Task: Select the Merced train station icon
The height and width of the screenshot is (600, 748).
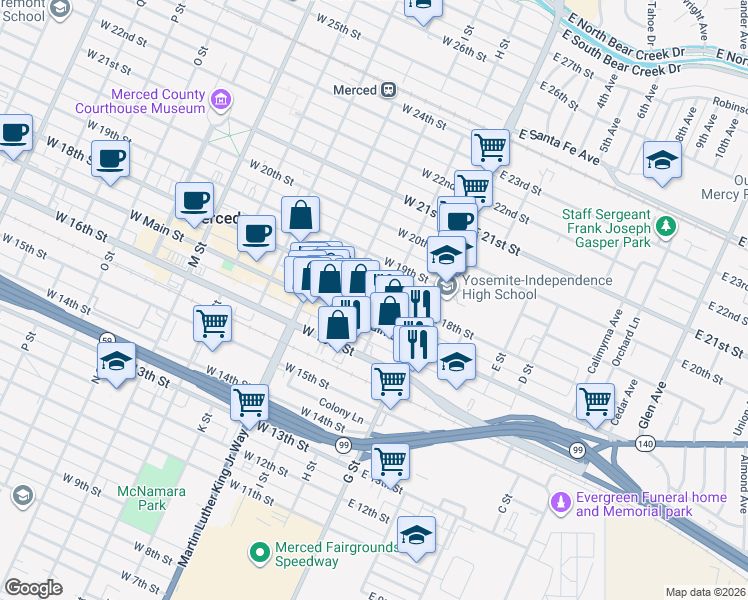Action: 389,90
